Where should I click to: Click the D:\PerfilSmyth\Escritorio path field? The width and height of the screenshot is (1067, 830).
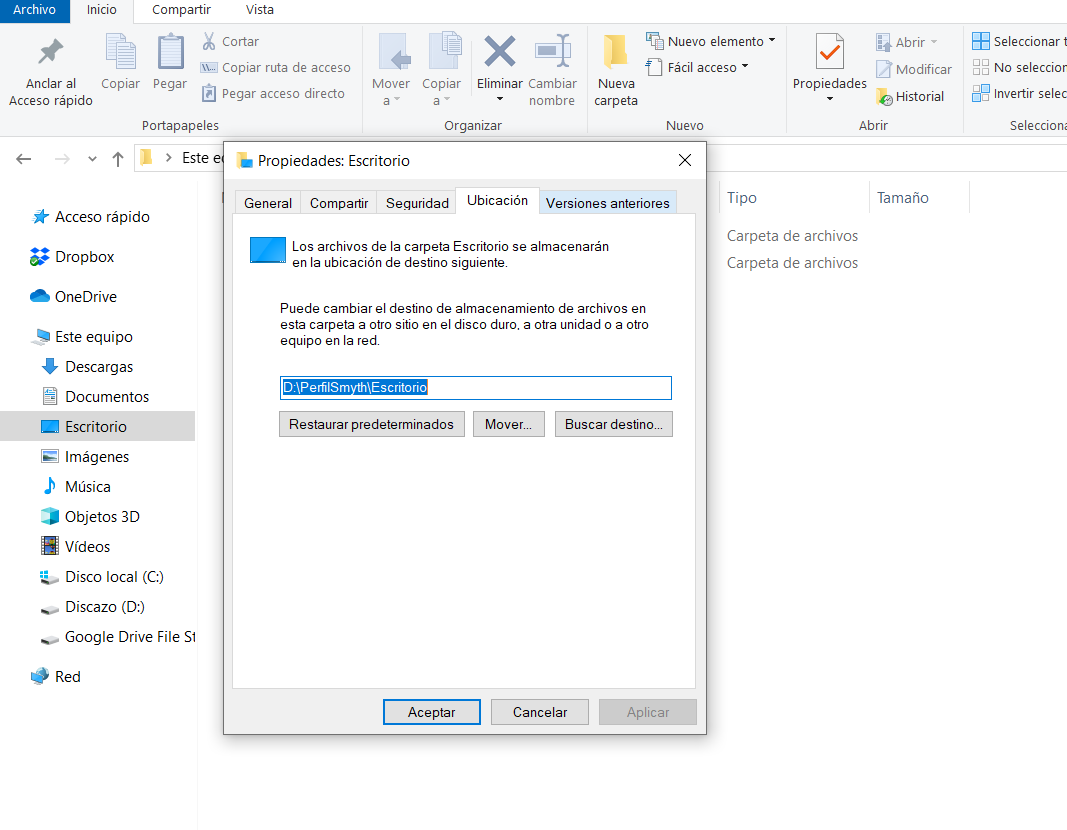pos(475,388)
